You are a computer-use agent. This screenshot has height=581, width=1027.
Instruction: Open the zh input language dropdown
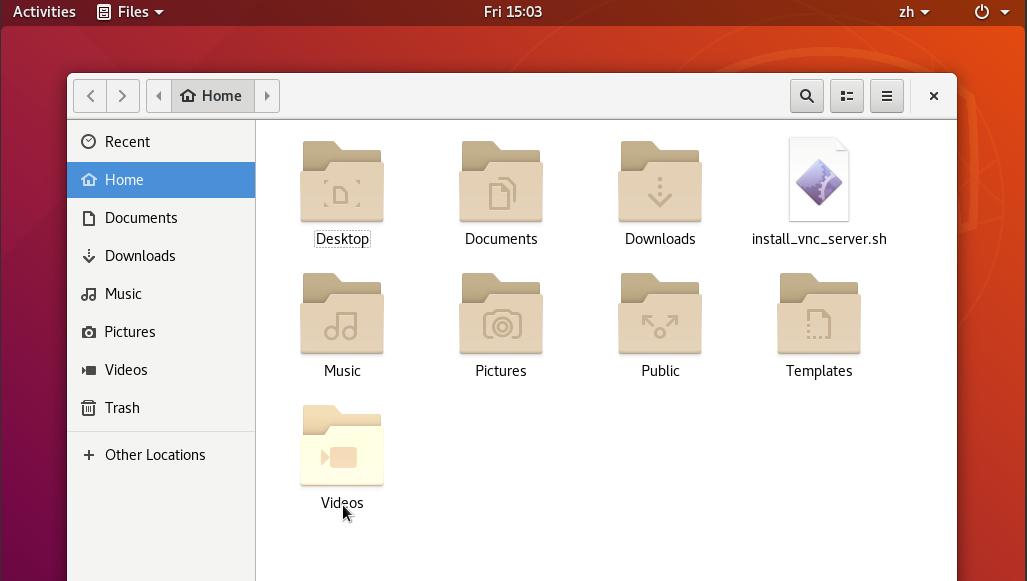[914, 12]
